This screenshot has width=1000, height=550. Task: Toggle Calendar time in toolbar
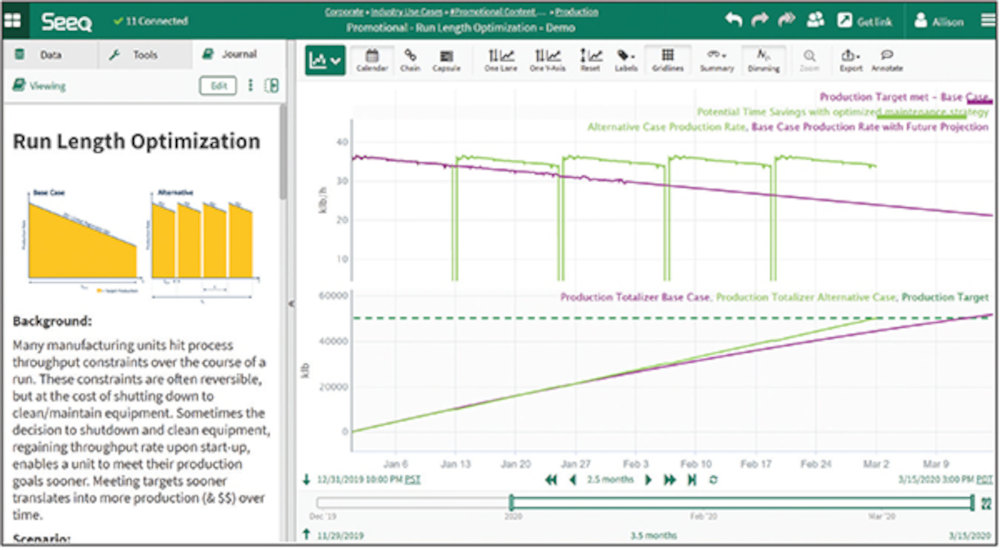[372, 60]
